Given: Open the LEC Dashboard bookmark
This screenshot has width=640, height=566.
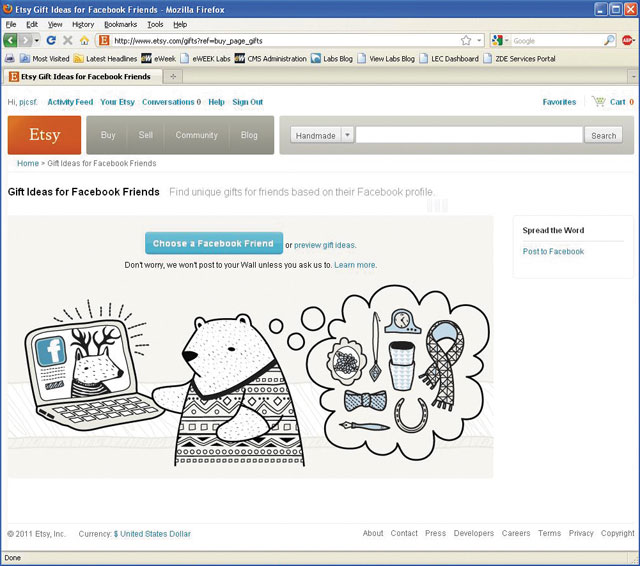Looking at the screenshot, I should [x=449, y=59].
